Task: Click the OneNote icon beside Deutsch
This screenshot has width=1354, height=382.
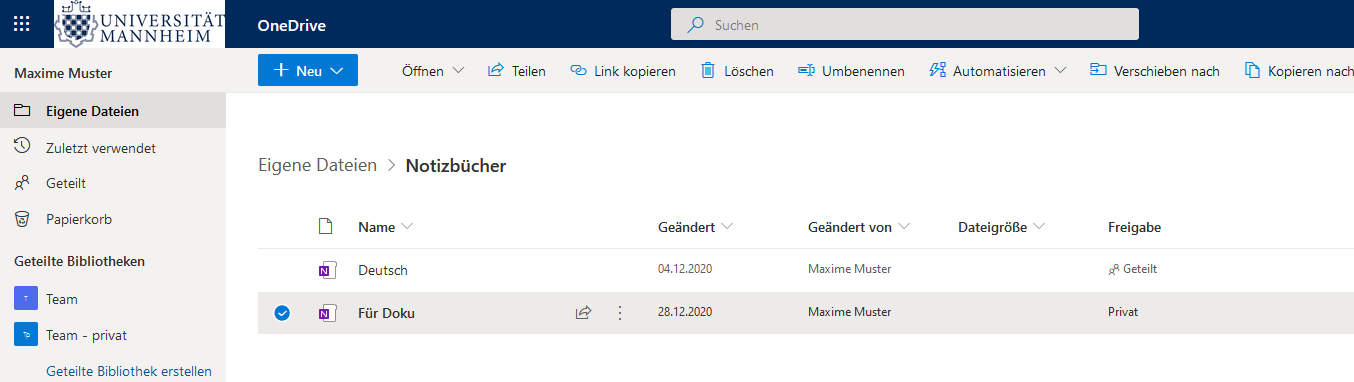Action: tap(325, 270)
